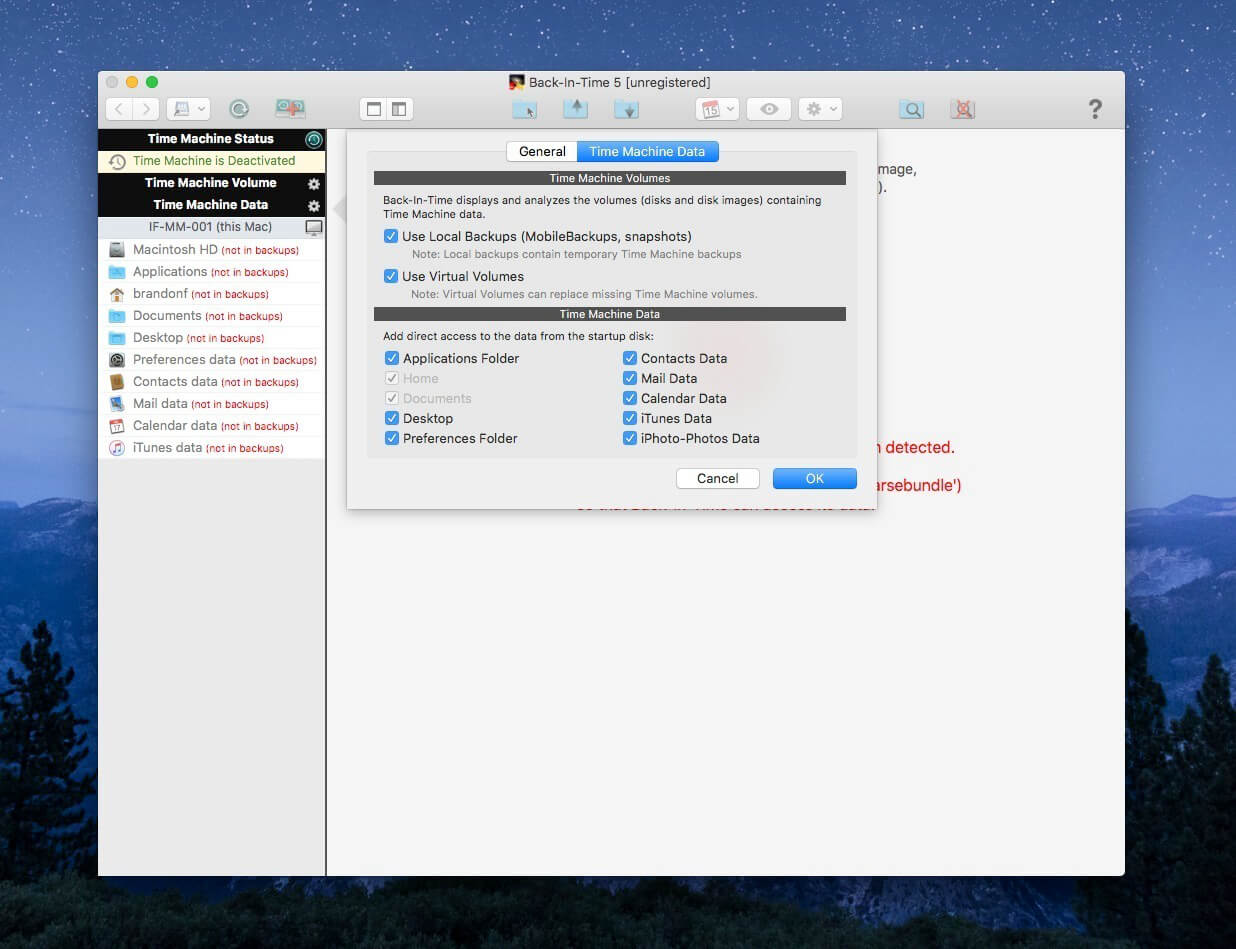
Task: Click the eye preview icon in toolbar
Action: click(x=769, y=109)
